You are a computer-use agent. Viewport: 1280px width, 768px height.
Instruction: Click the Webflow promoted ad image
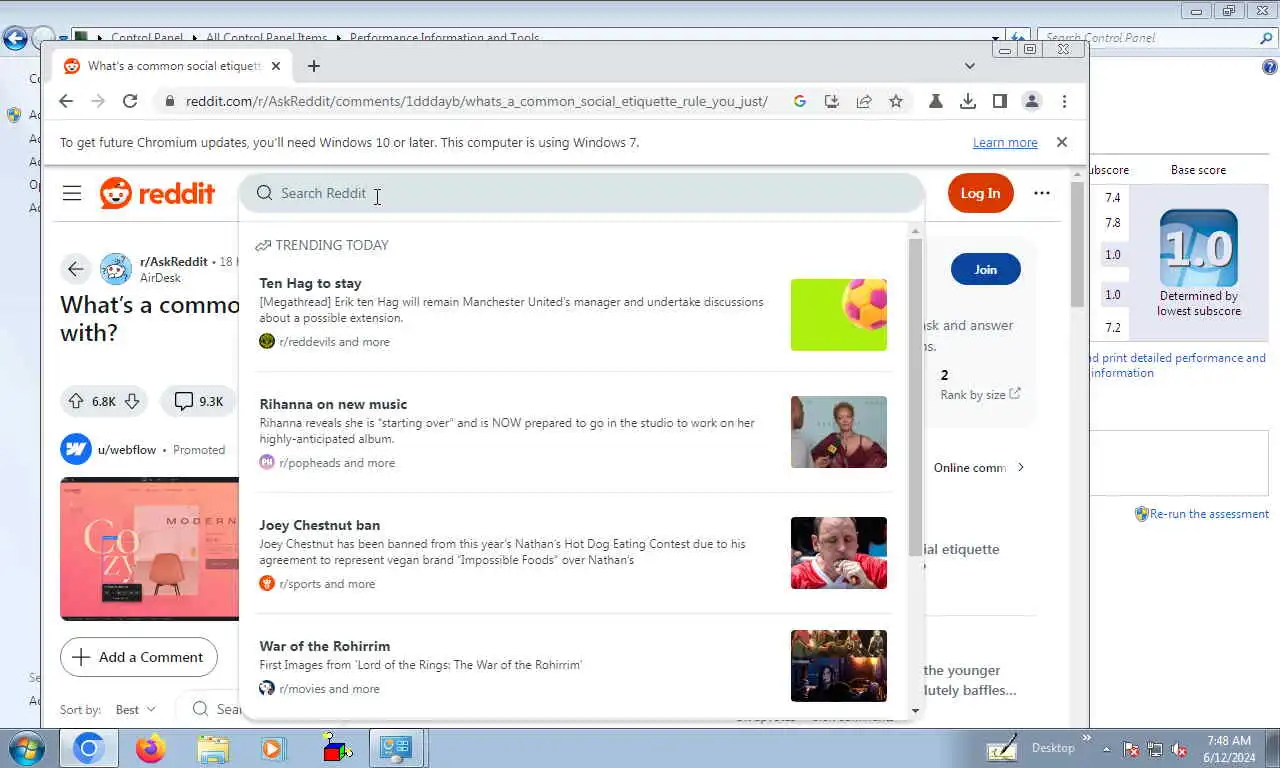tap(149, 549)
